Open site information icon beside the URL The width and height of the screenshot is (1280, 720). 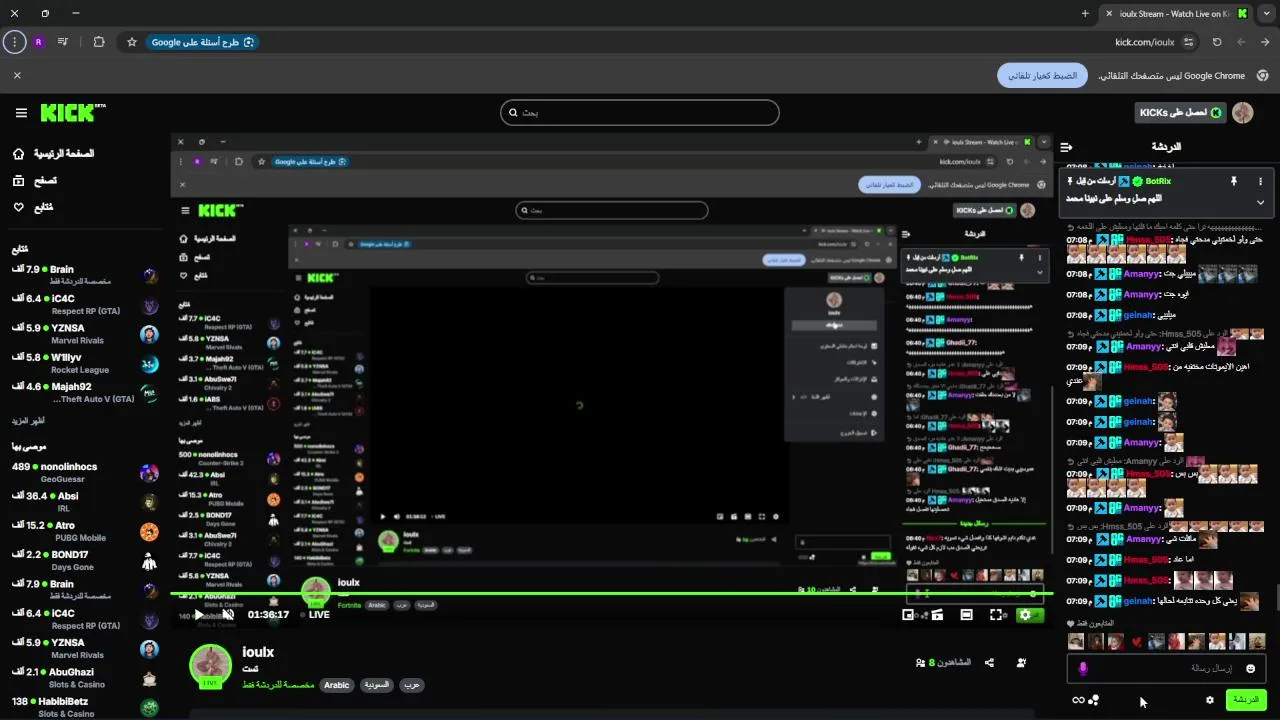pyautogui.click(x=1188, y=42)
